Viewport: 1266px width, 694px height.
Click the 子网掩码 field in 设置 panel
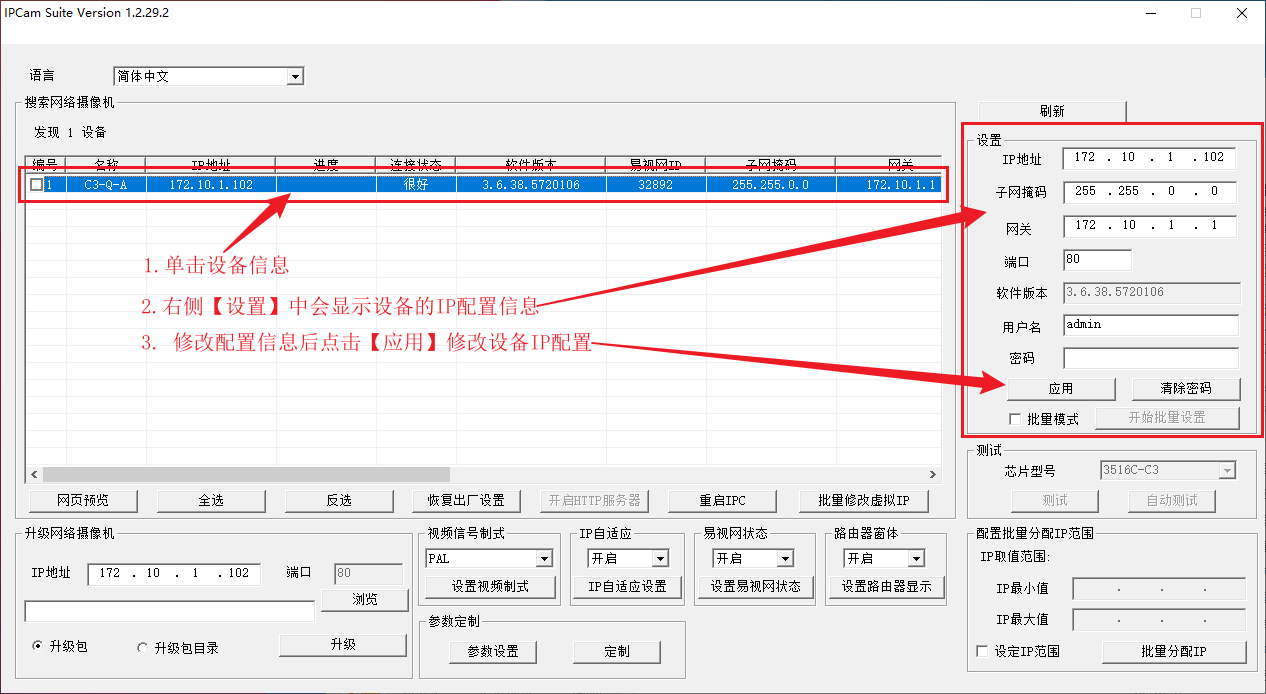[x=1150, y=191]
